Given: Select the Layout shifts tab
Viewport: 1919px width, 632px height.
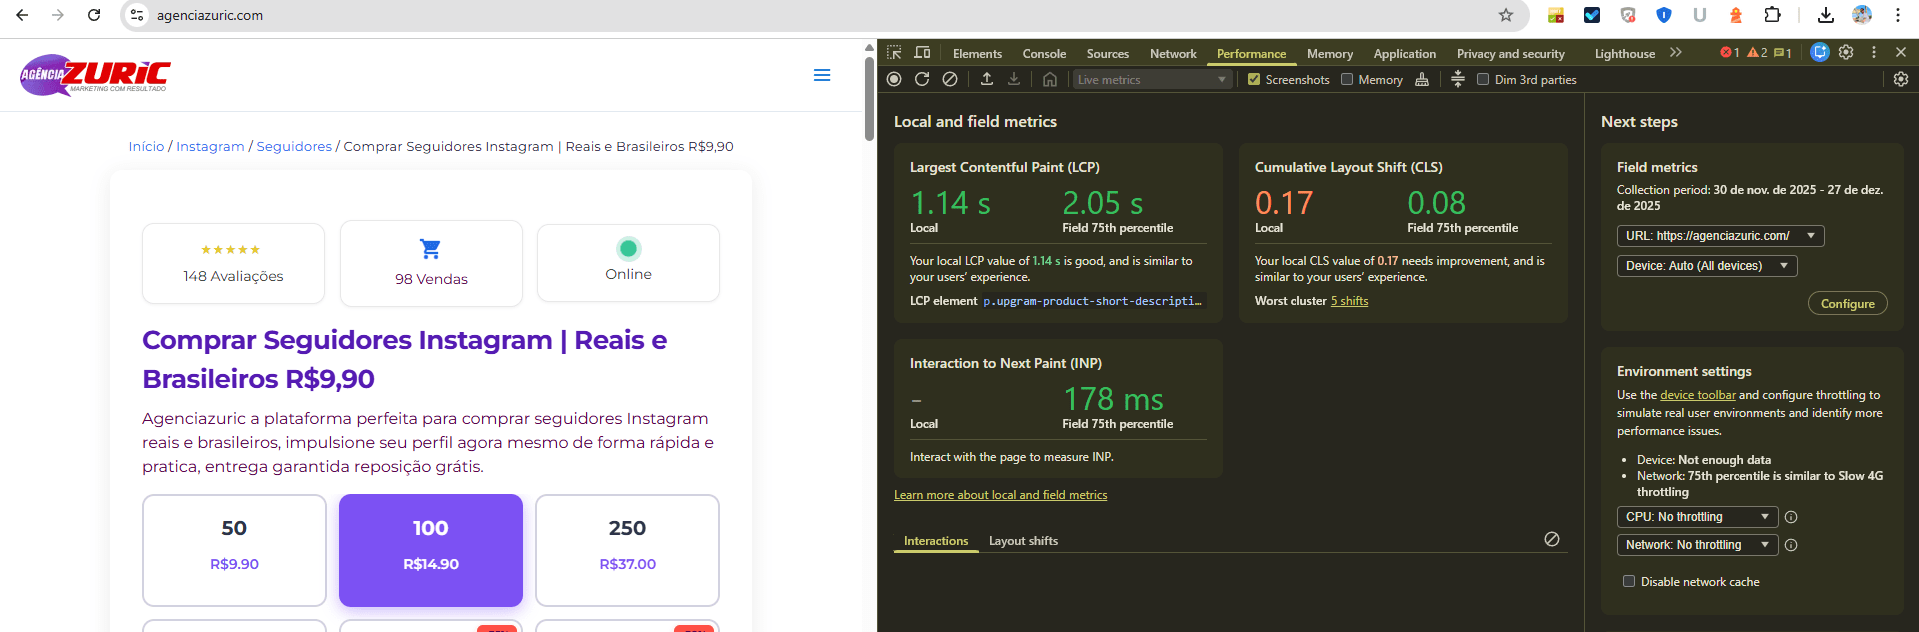Looking at the screenshot, I should pyautogui.click(x=1023, y=541).
